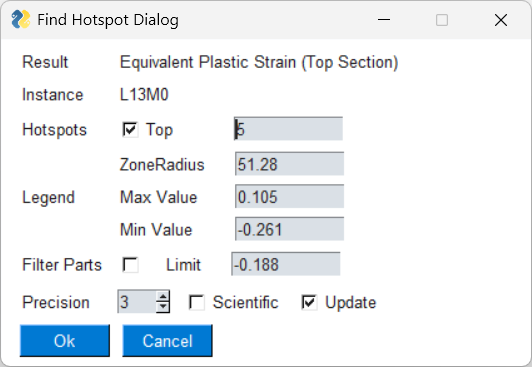532x367 pixels.
Task: Select the Min Value input field
Action: coord(289,229)
